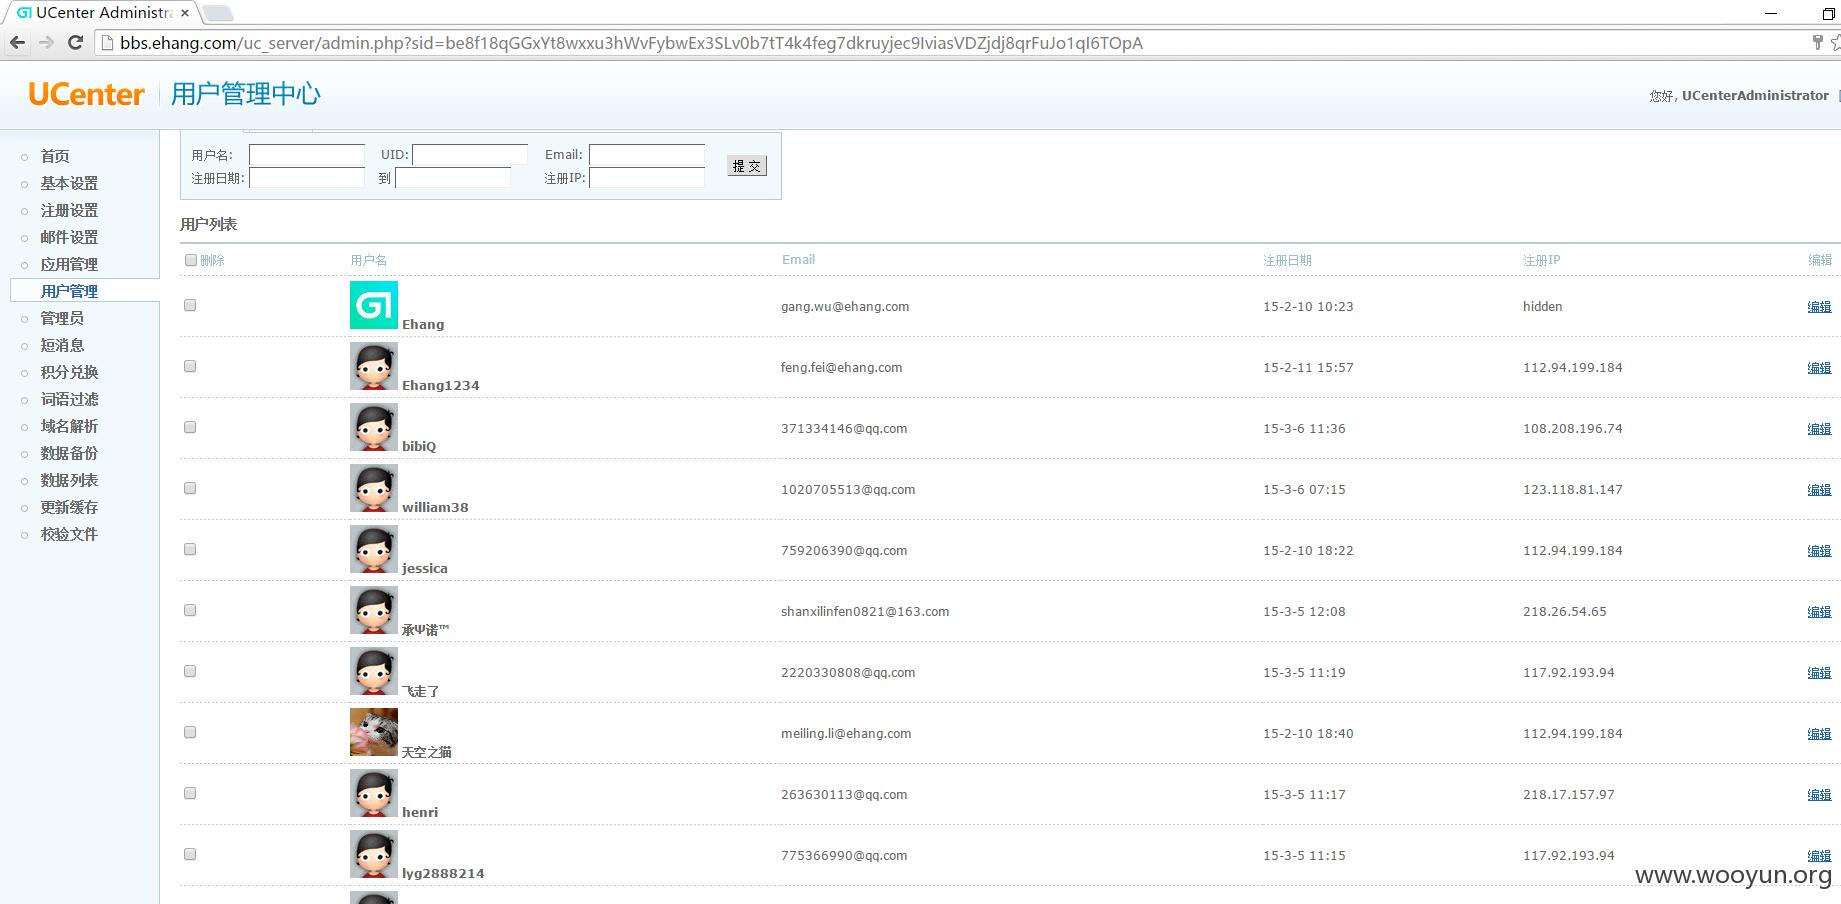Screen dimensions: 1841x904
Task: Open 数据备份 in the sidebar
Action: click(x=69, y=453)
